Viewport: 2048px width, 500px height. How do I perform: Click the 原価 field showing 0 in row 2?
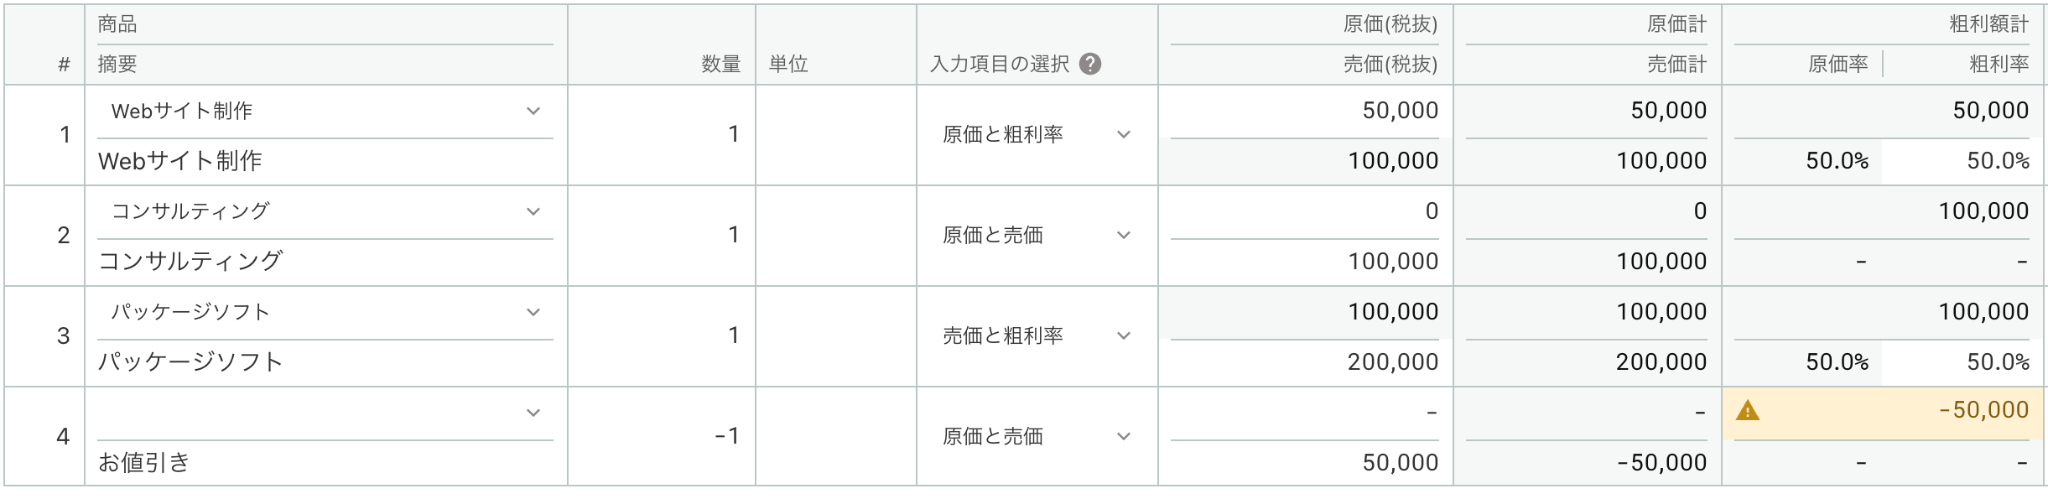(1305, 212)
